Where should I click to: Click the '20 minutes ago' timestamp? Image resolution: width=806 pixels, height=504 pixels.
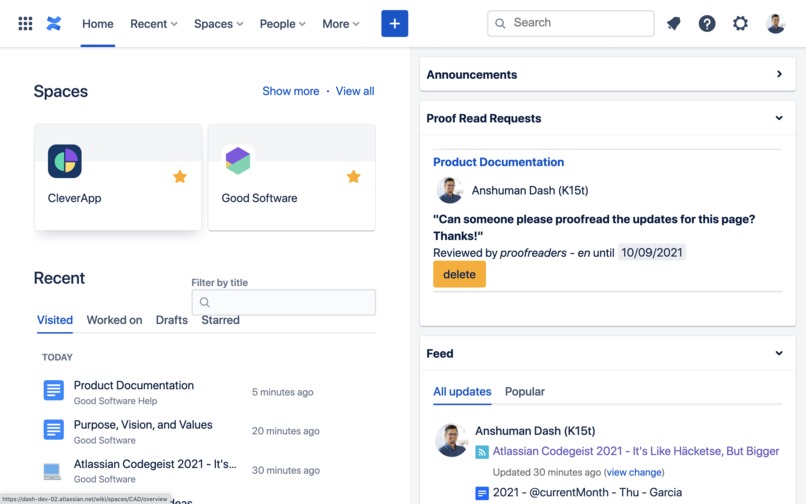pyautogui.click(x=285, y=431)
